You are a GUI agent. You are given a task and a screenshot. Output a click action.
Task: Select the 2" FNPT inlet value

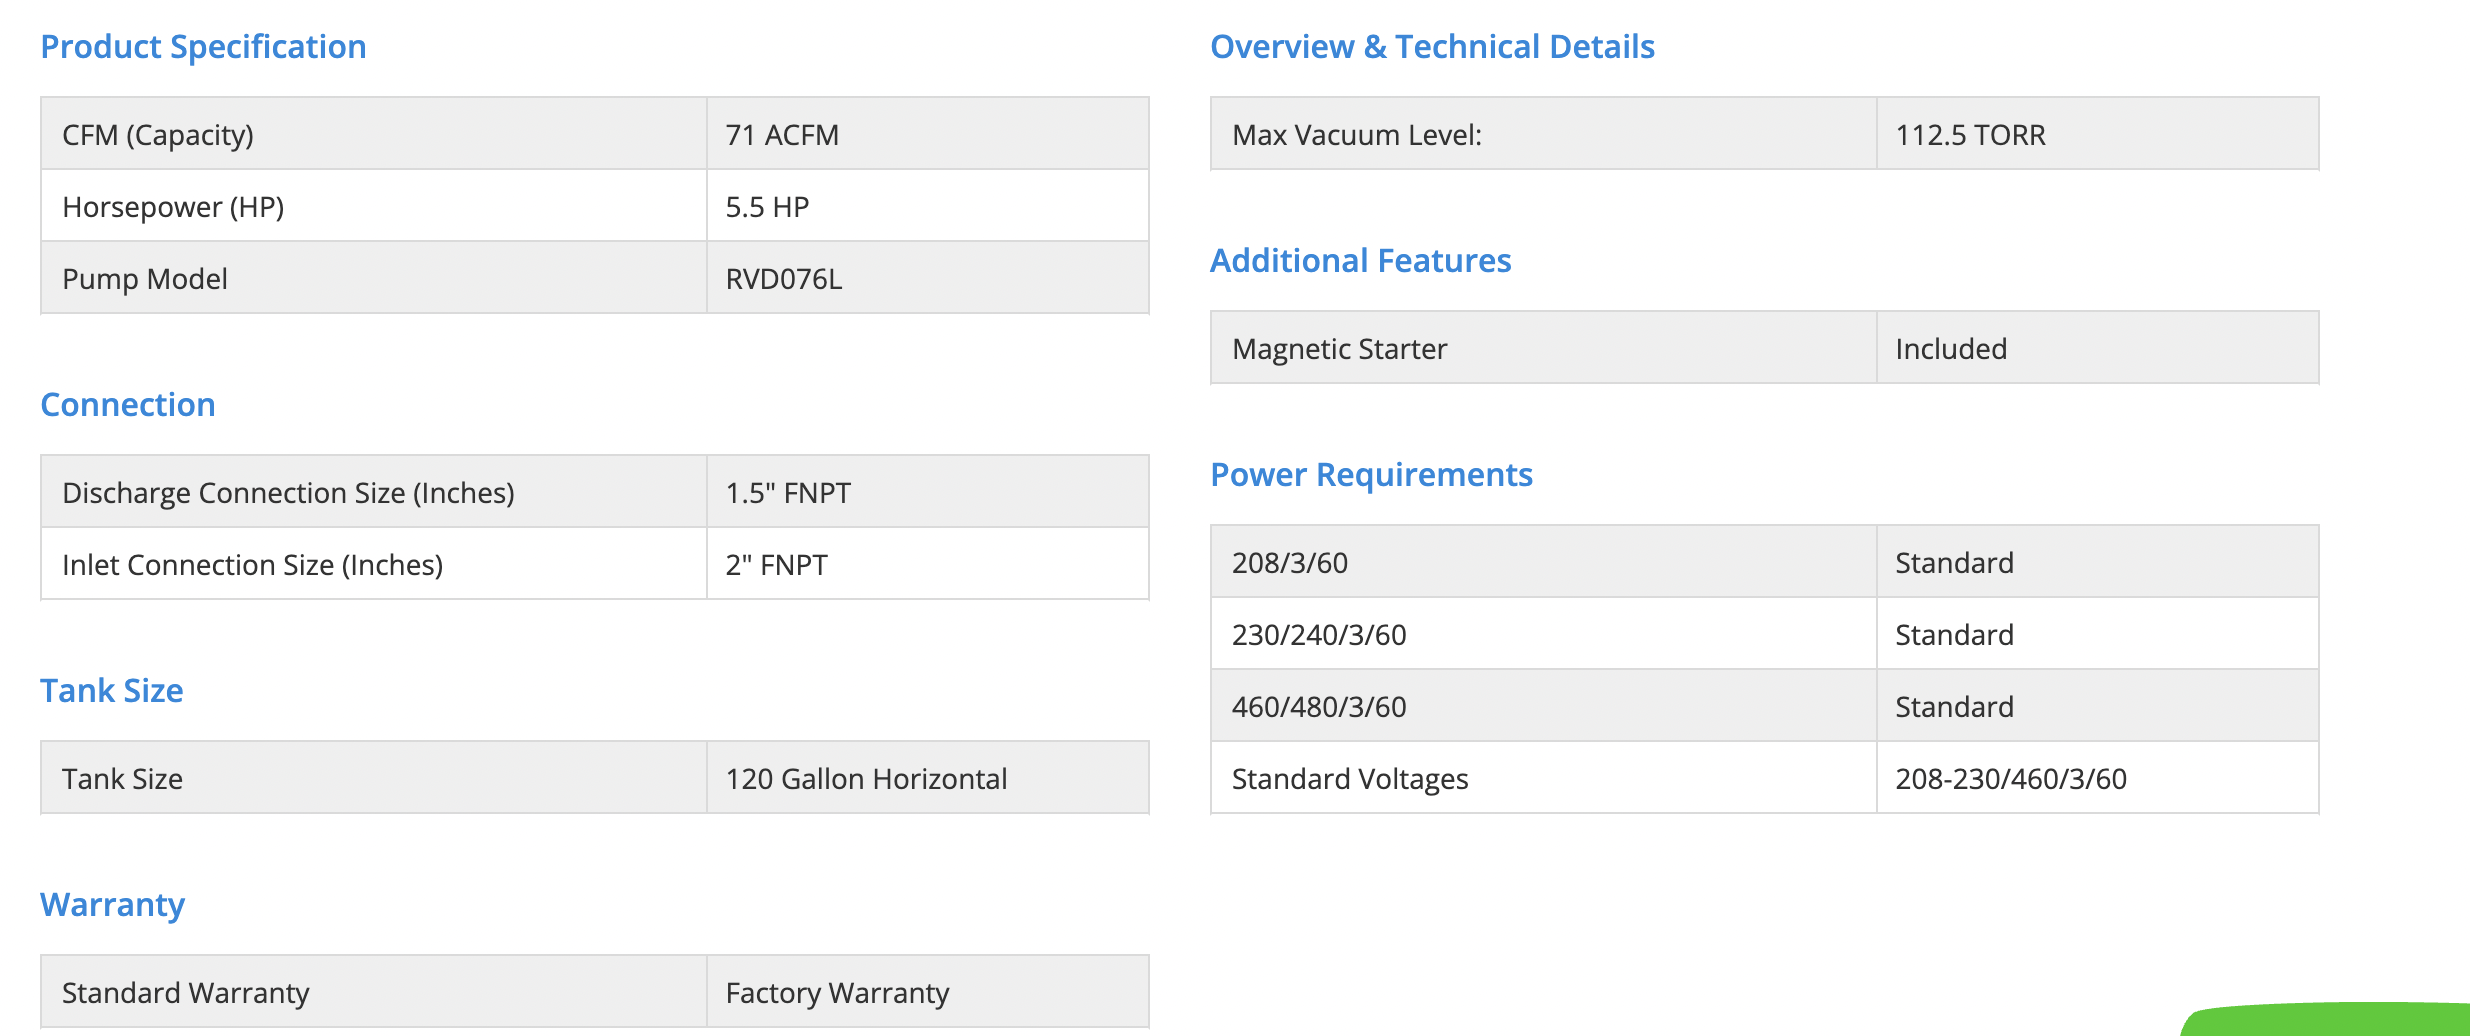tap(776, 565)
